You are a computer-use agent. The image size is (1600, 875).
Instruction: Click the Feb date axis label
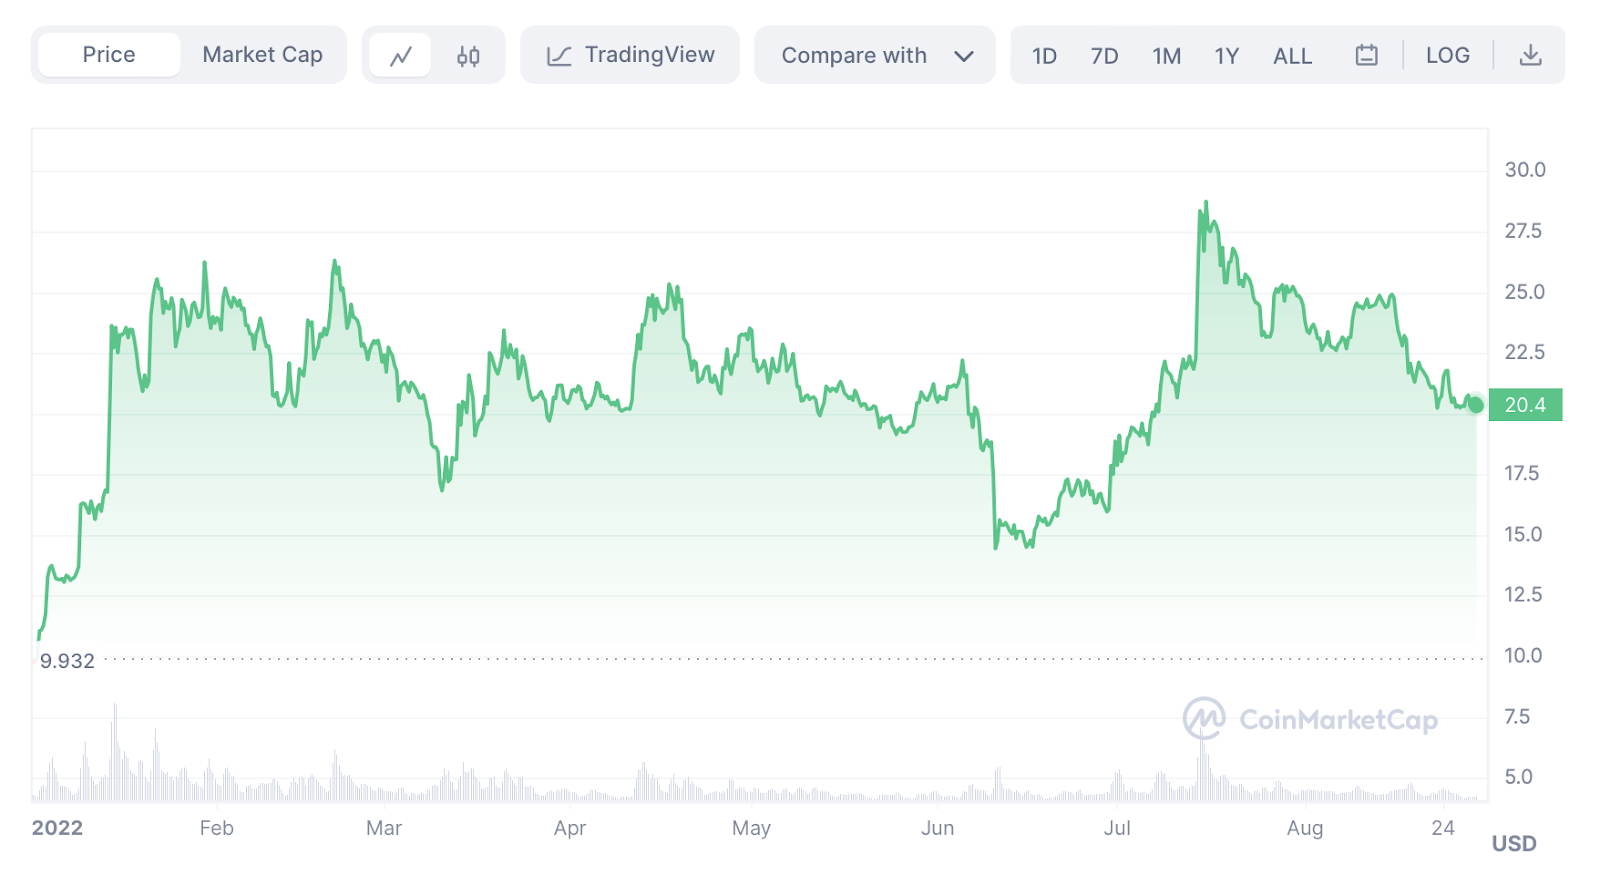216,828
